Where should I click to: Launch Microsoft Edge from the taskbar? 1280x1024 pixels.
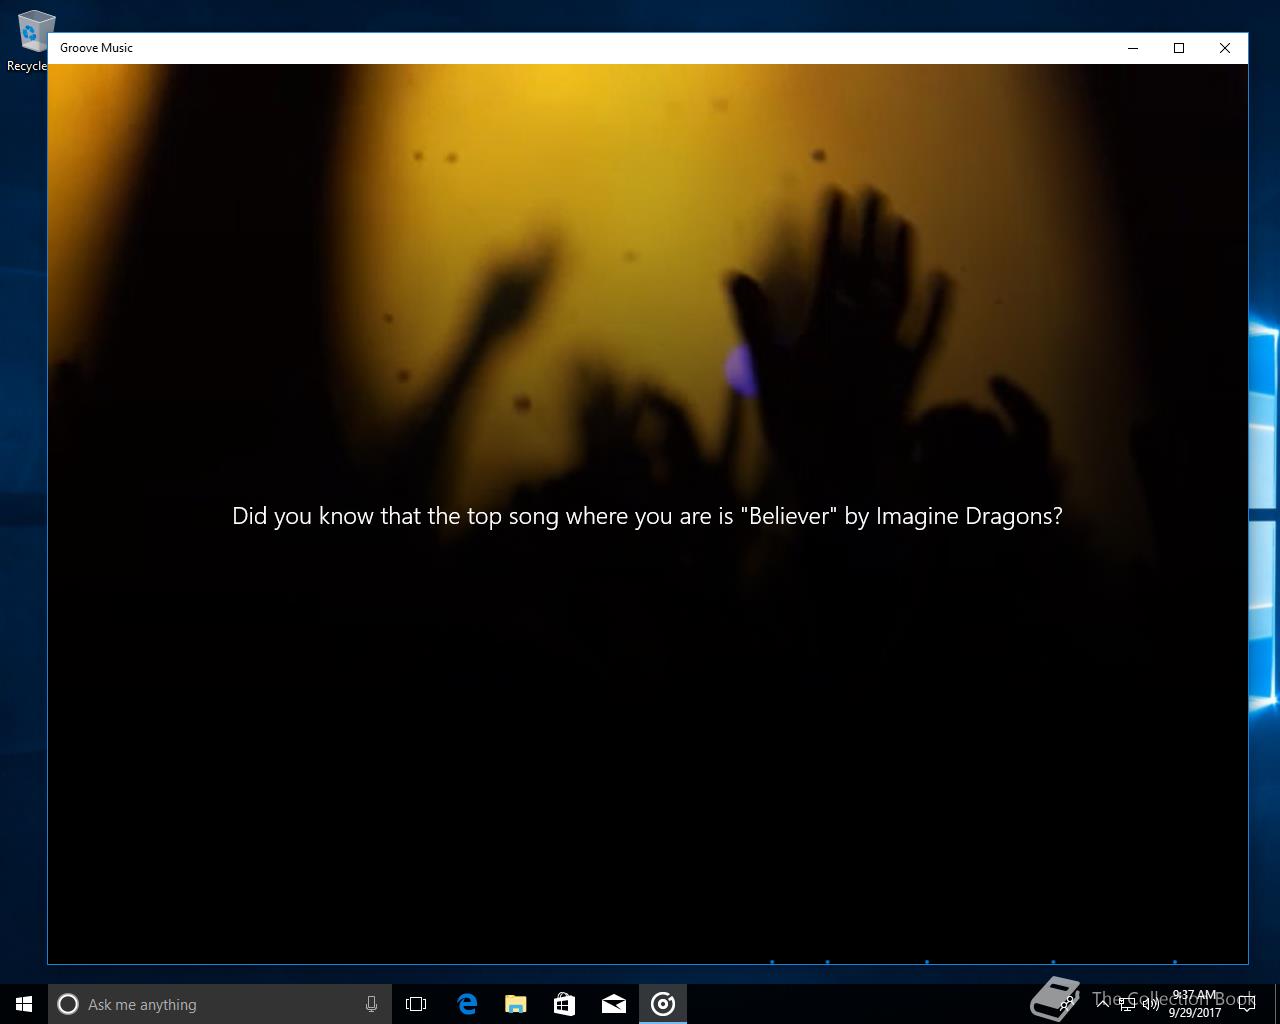467,1004
